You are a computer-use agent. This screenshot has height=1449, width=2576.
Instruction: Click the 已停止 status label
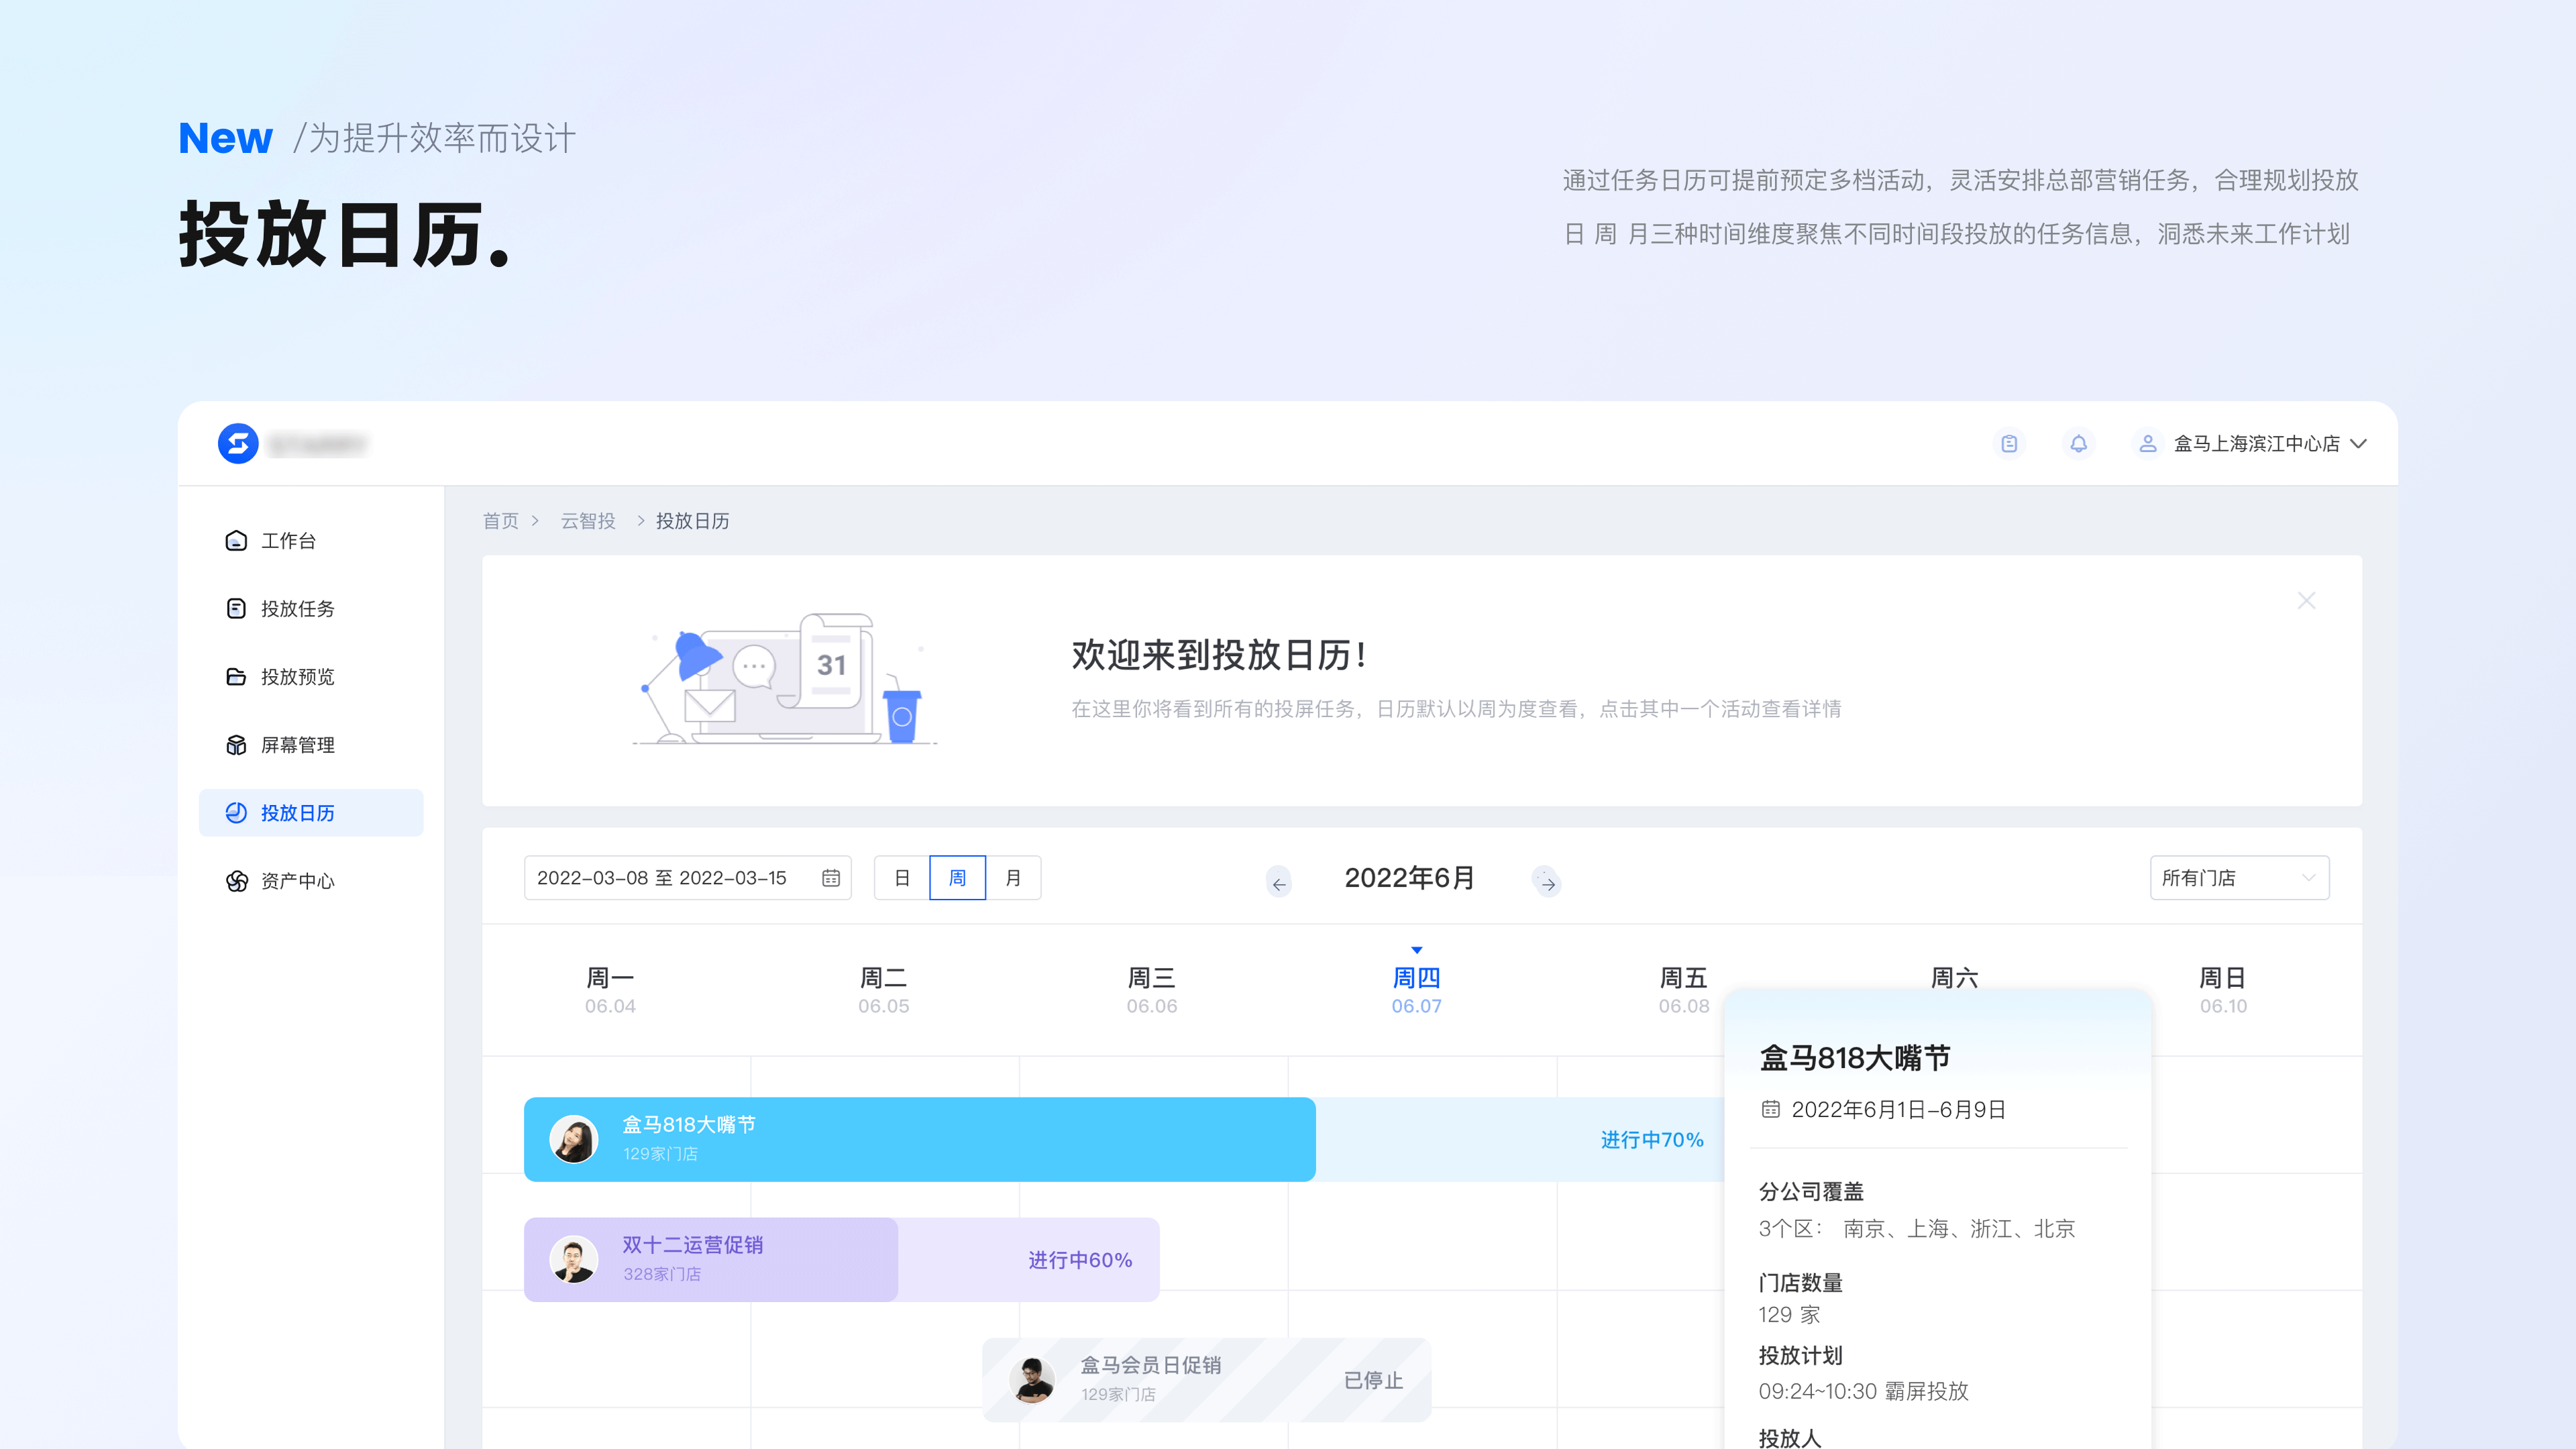(1373, 1380)
